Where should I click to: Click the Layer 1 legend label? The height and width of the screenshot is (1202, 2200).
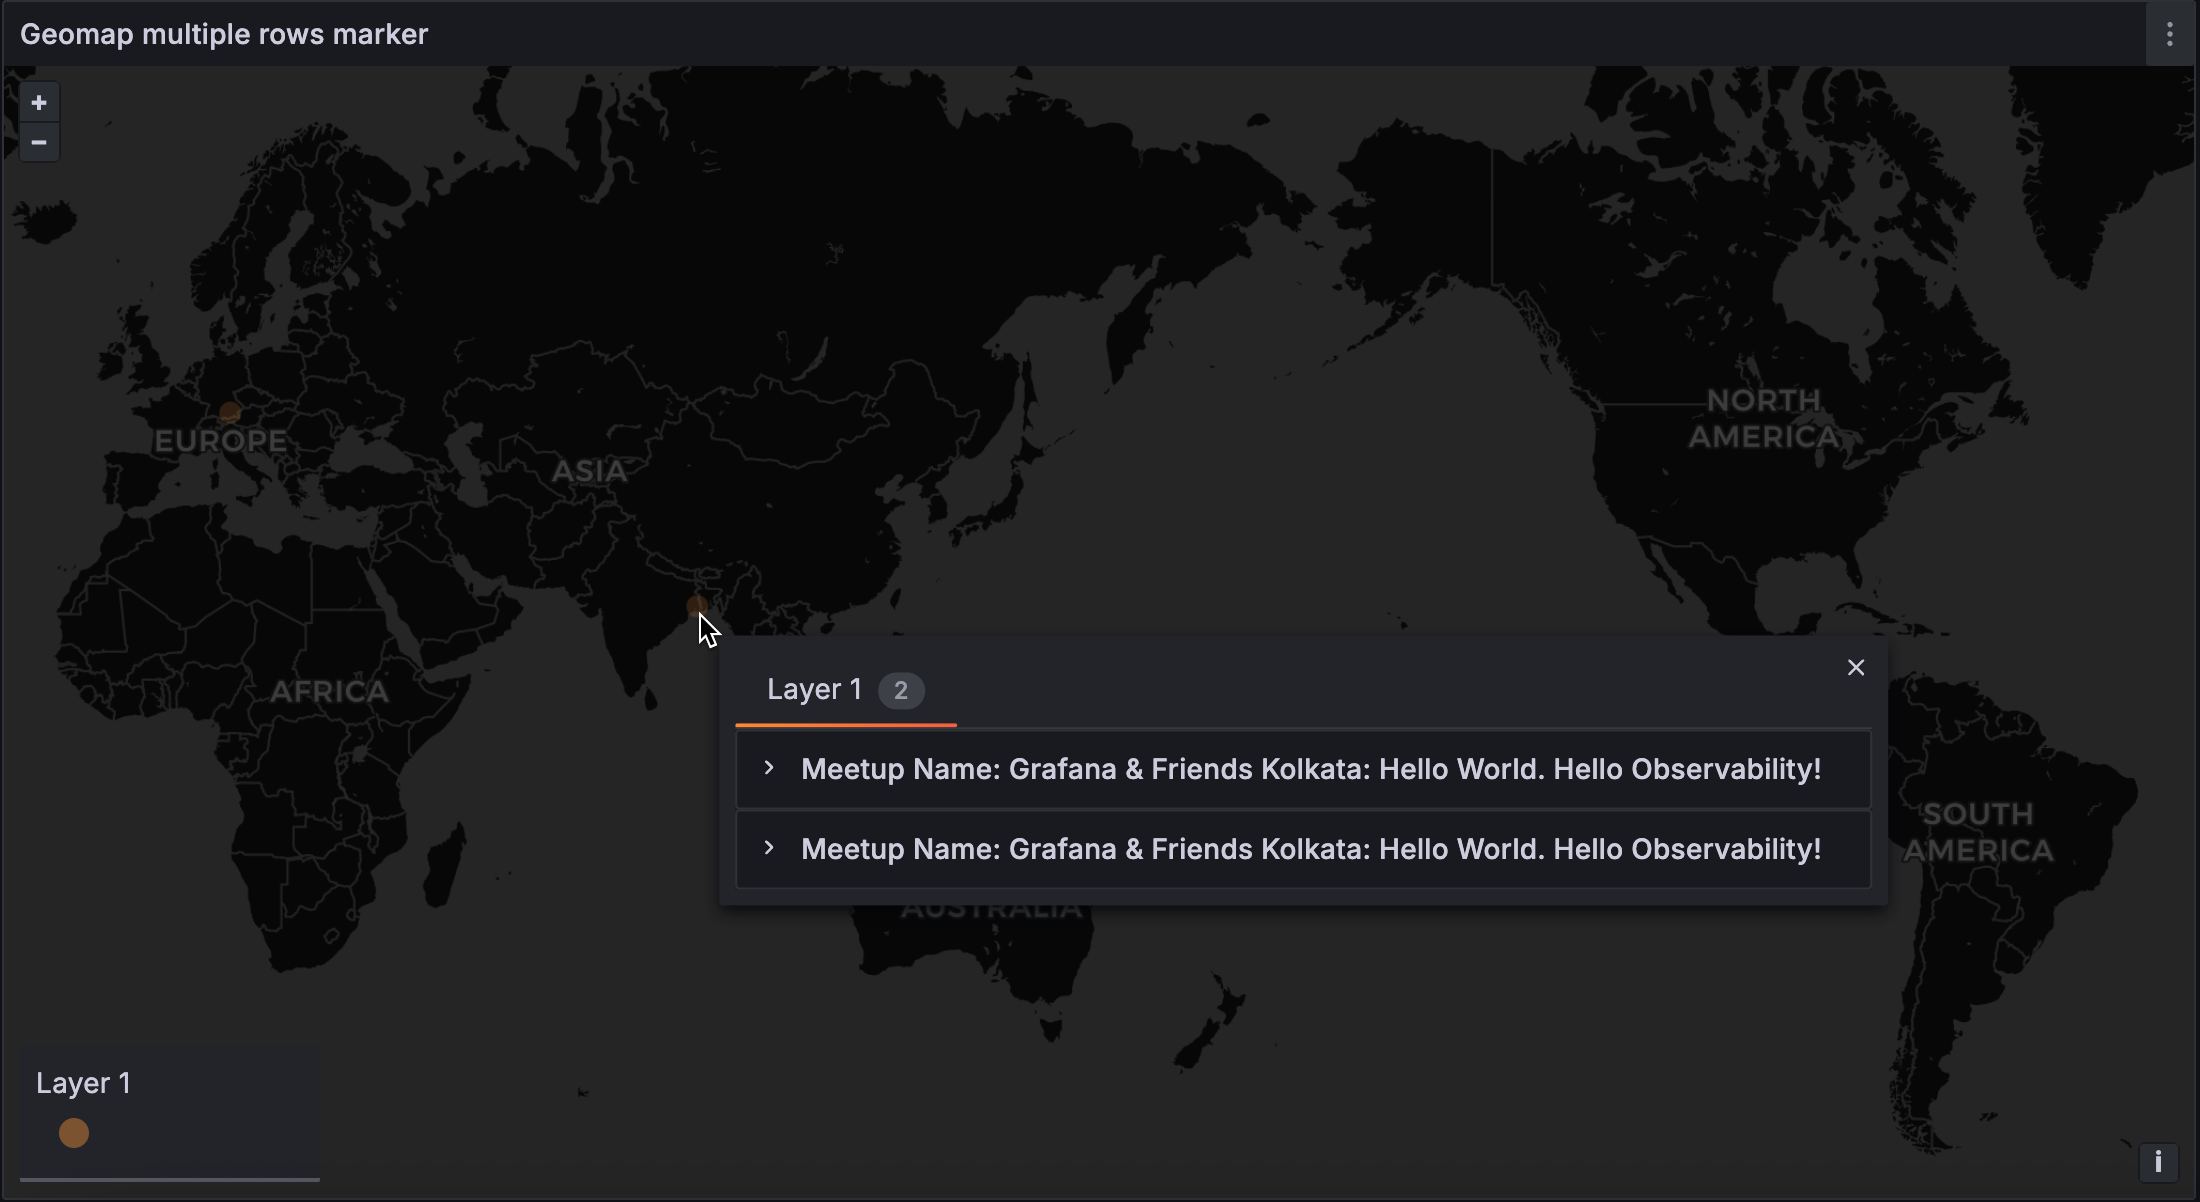click(x=83, y=1083)
